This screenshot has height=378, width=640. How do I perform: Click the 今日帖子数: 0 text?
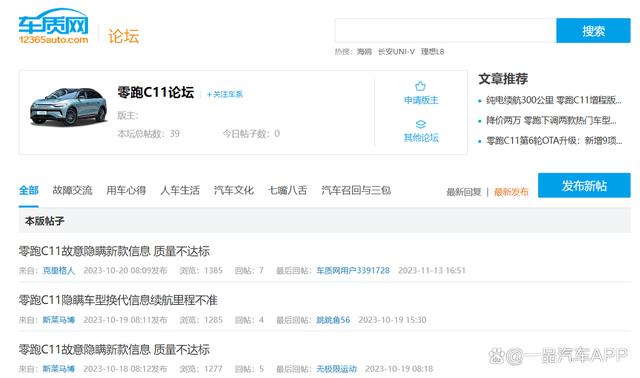(x=251, y=133)
